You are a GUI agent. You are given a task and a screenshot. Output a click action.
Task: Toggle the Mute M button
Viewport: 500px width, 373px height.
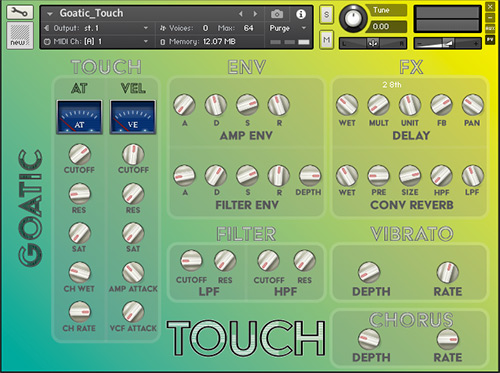(x=326, y=40)
